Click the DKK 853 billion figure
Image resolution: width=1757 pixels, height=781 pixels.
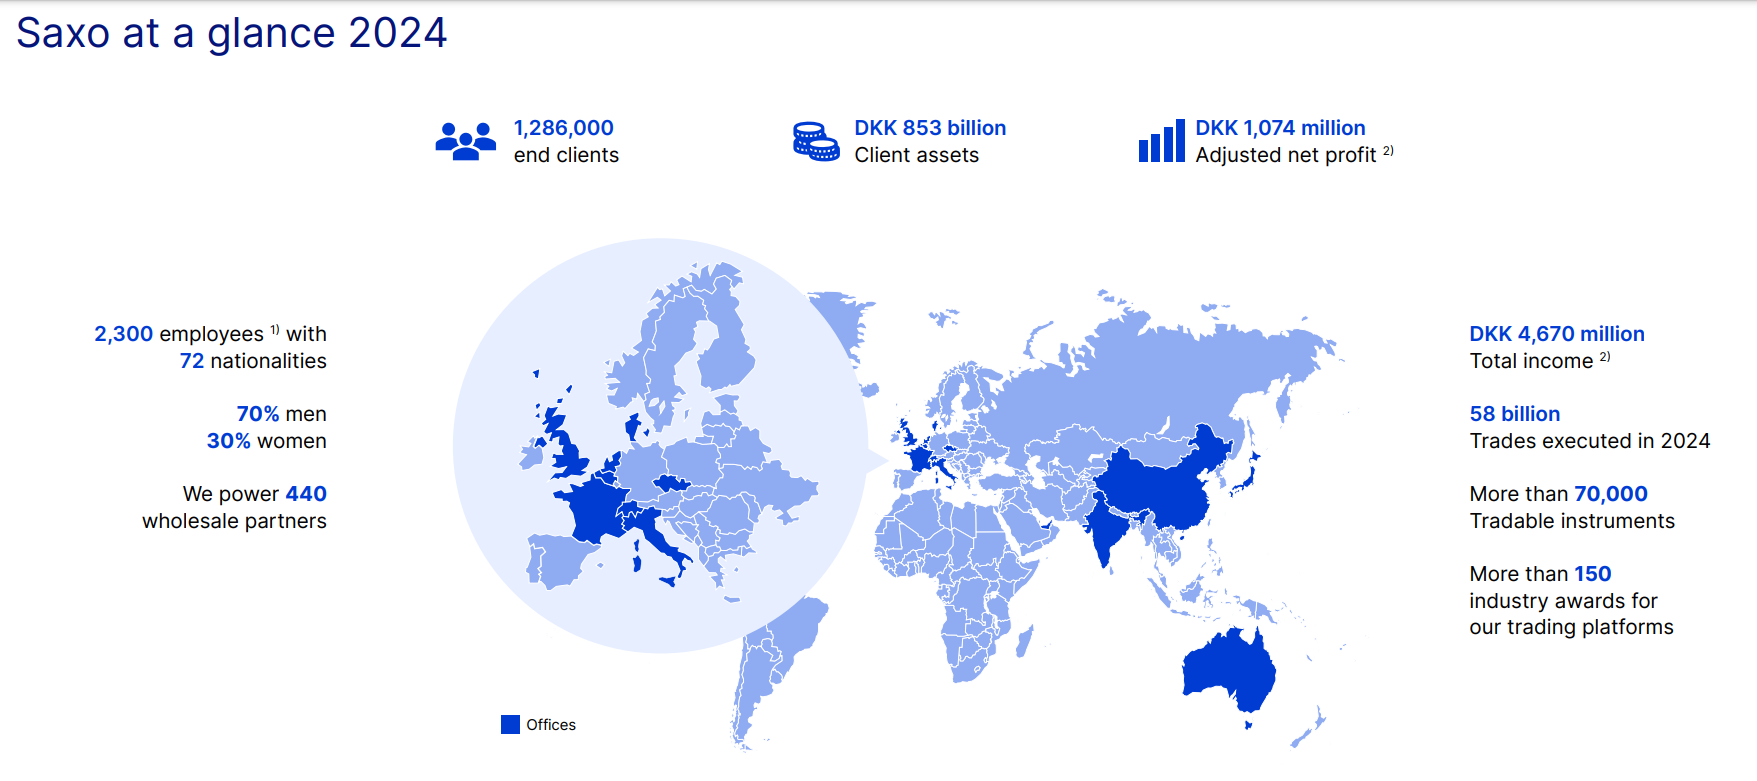click(x=929, y=128)
